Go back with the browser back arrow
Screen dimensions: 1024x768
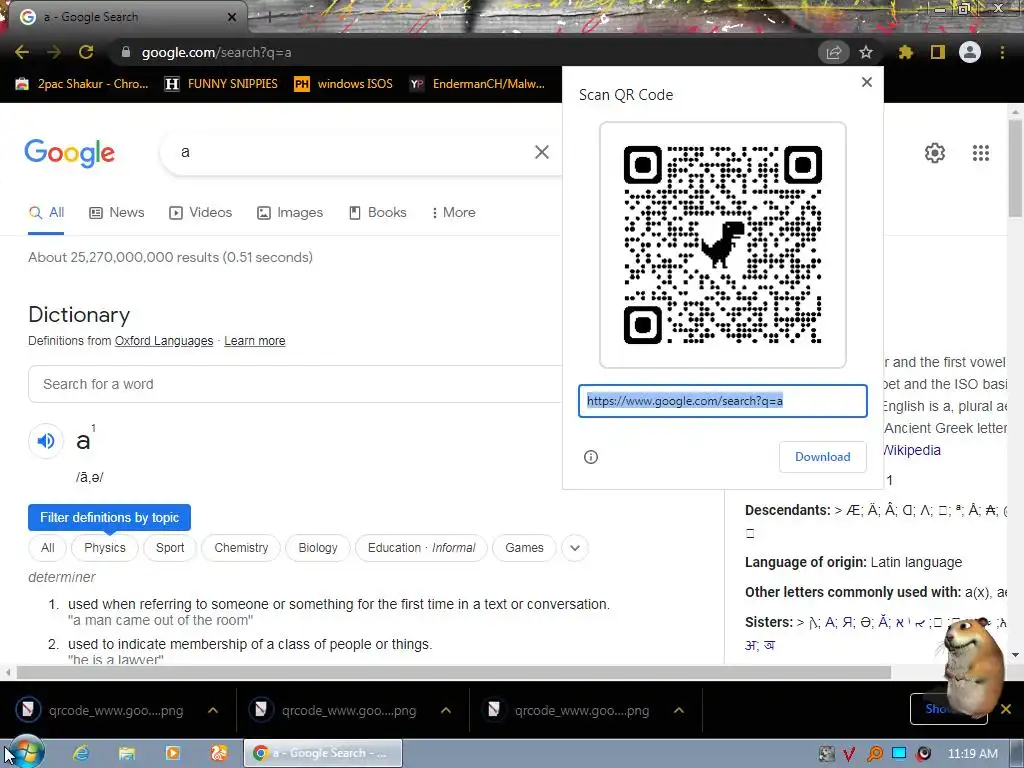click(x=22, y=52)
